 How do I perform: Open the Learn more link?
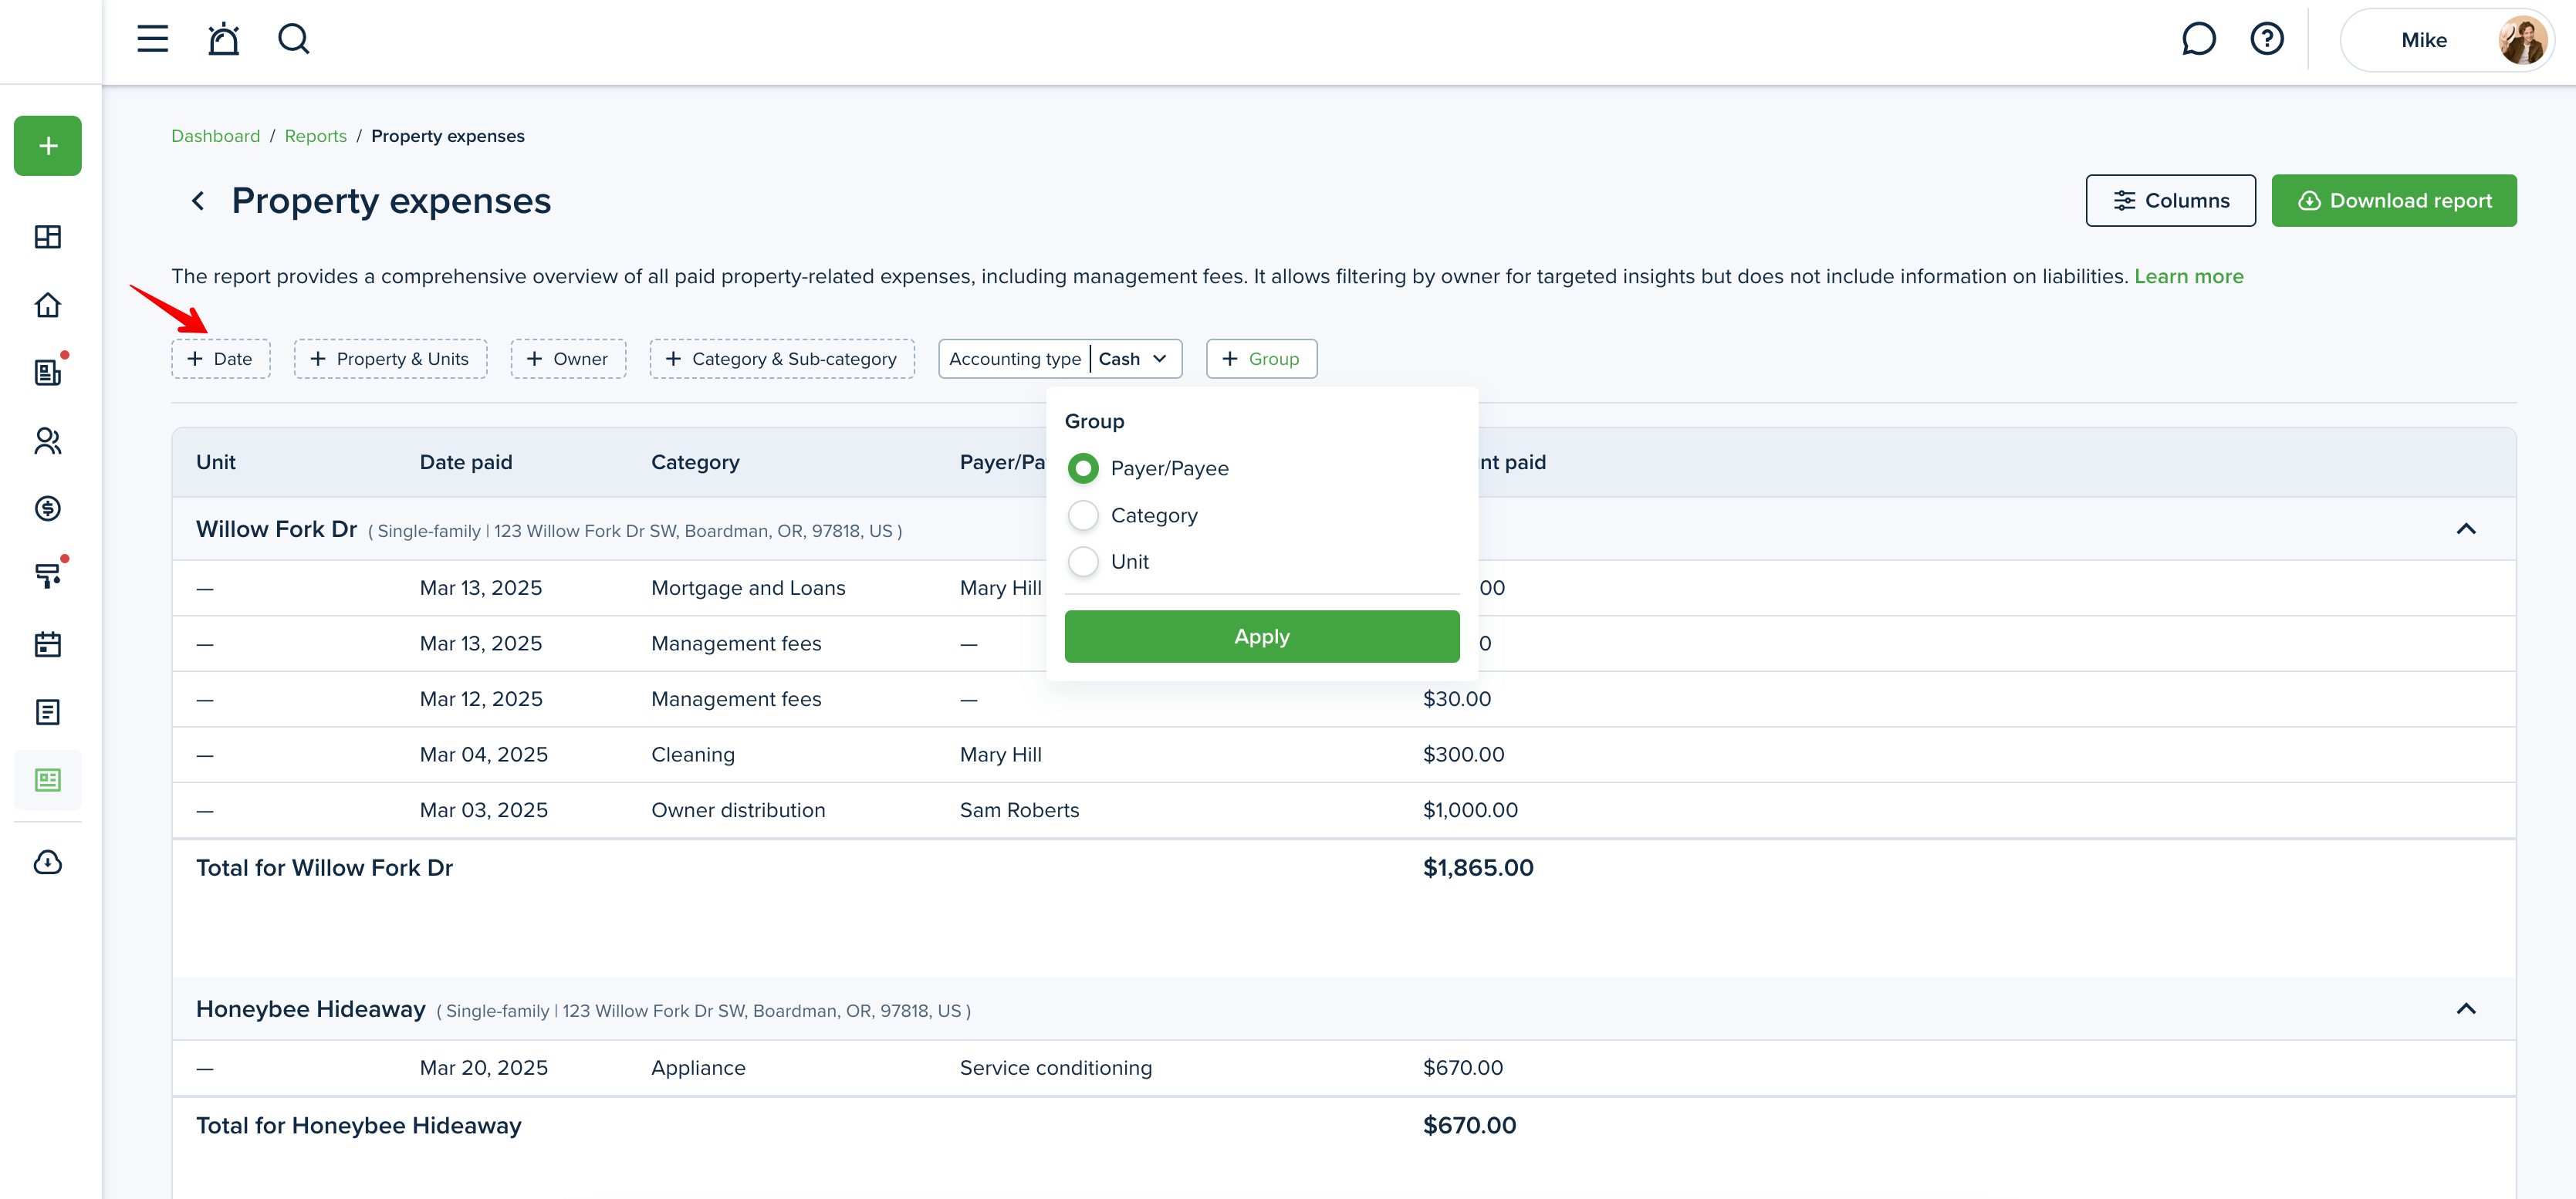click(2189, 276)
